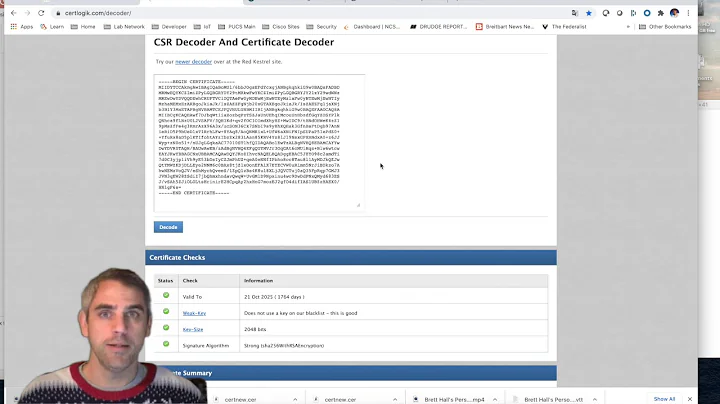Expand the bookmarks overflow chevron
Screen dimensions: 720x404
pyautogui.click(x=628, y=27)
